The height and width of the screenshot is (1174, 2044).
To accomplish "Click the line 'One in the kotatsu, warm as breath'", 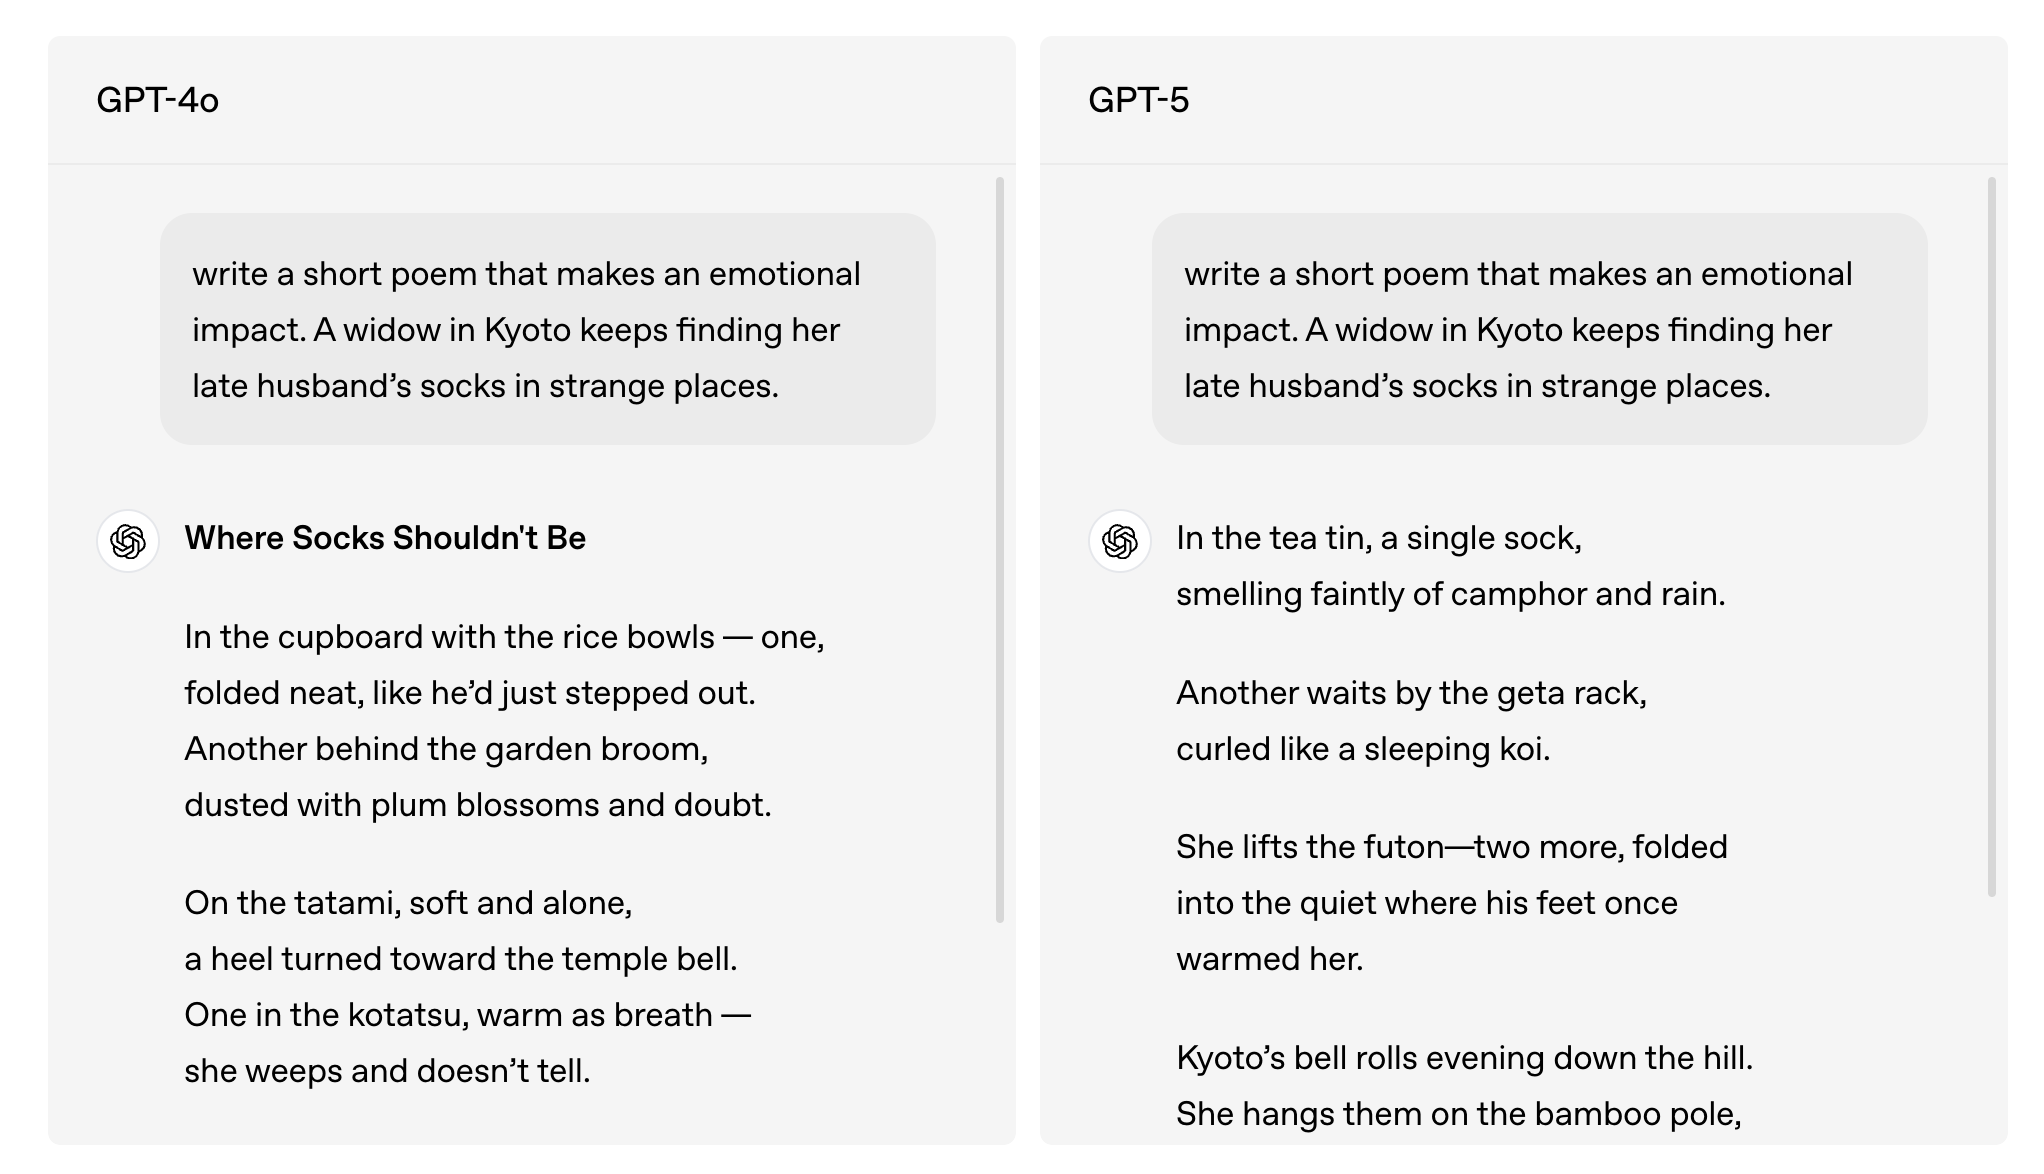I will 468,1015.
